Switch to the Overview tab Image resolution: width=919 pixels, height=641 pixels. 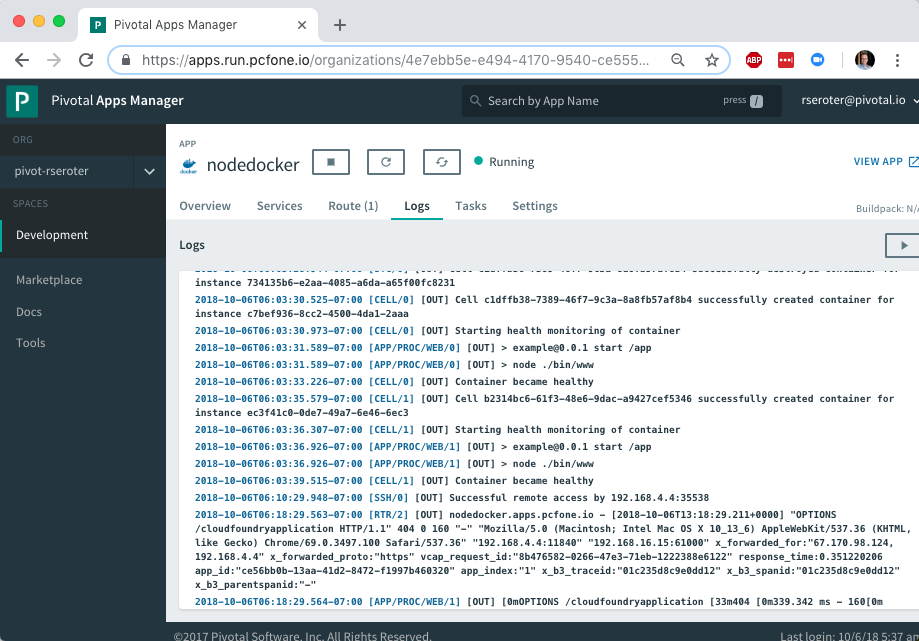pos(205,206)
